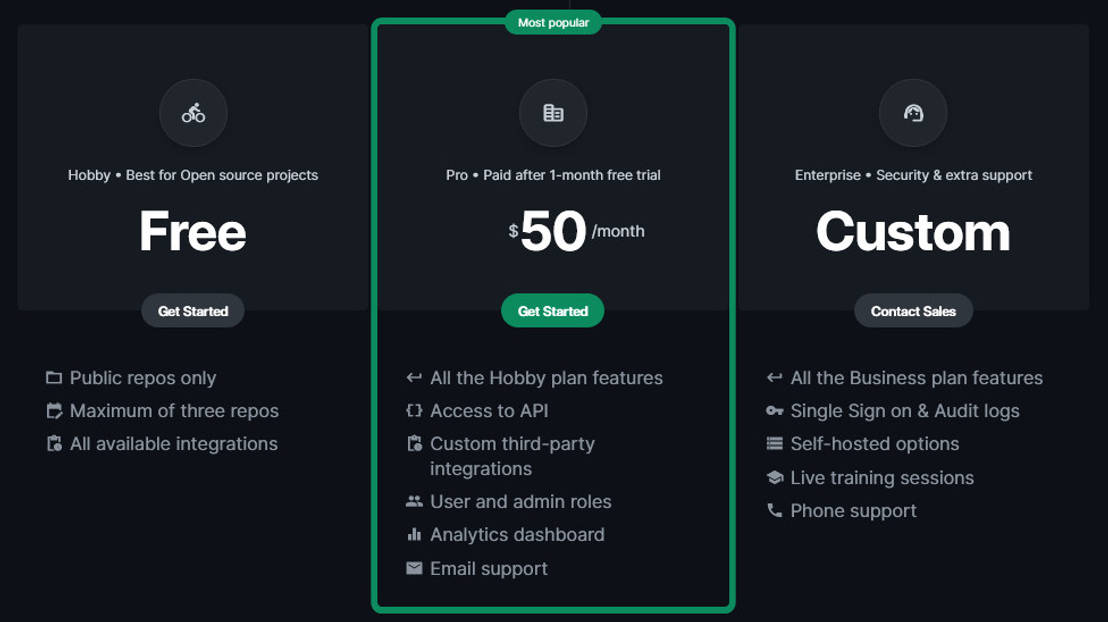
Task: Click the folder icon next to Public repos only
Action: (53, 377)
